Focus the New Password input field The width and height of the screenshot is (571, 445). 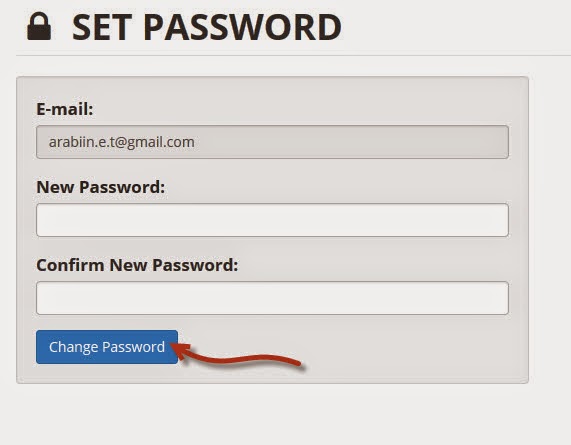point(272,220)
